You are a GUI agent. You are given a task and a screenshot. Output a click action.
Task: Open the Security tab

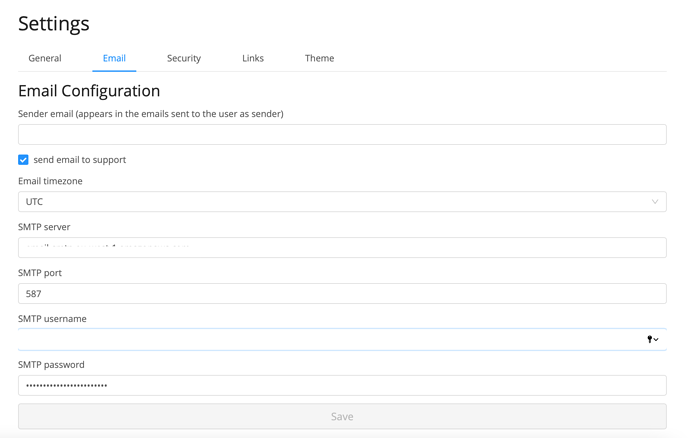point(184,58)
